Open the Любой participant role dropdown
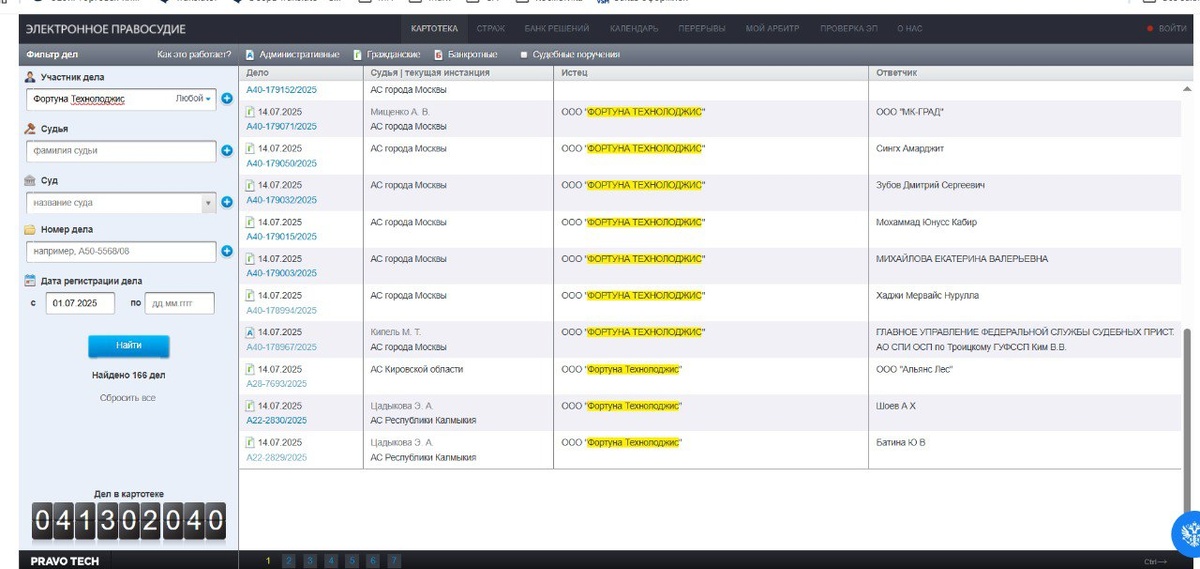This screenshot has width=1200, height=569. 193,99
